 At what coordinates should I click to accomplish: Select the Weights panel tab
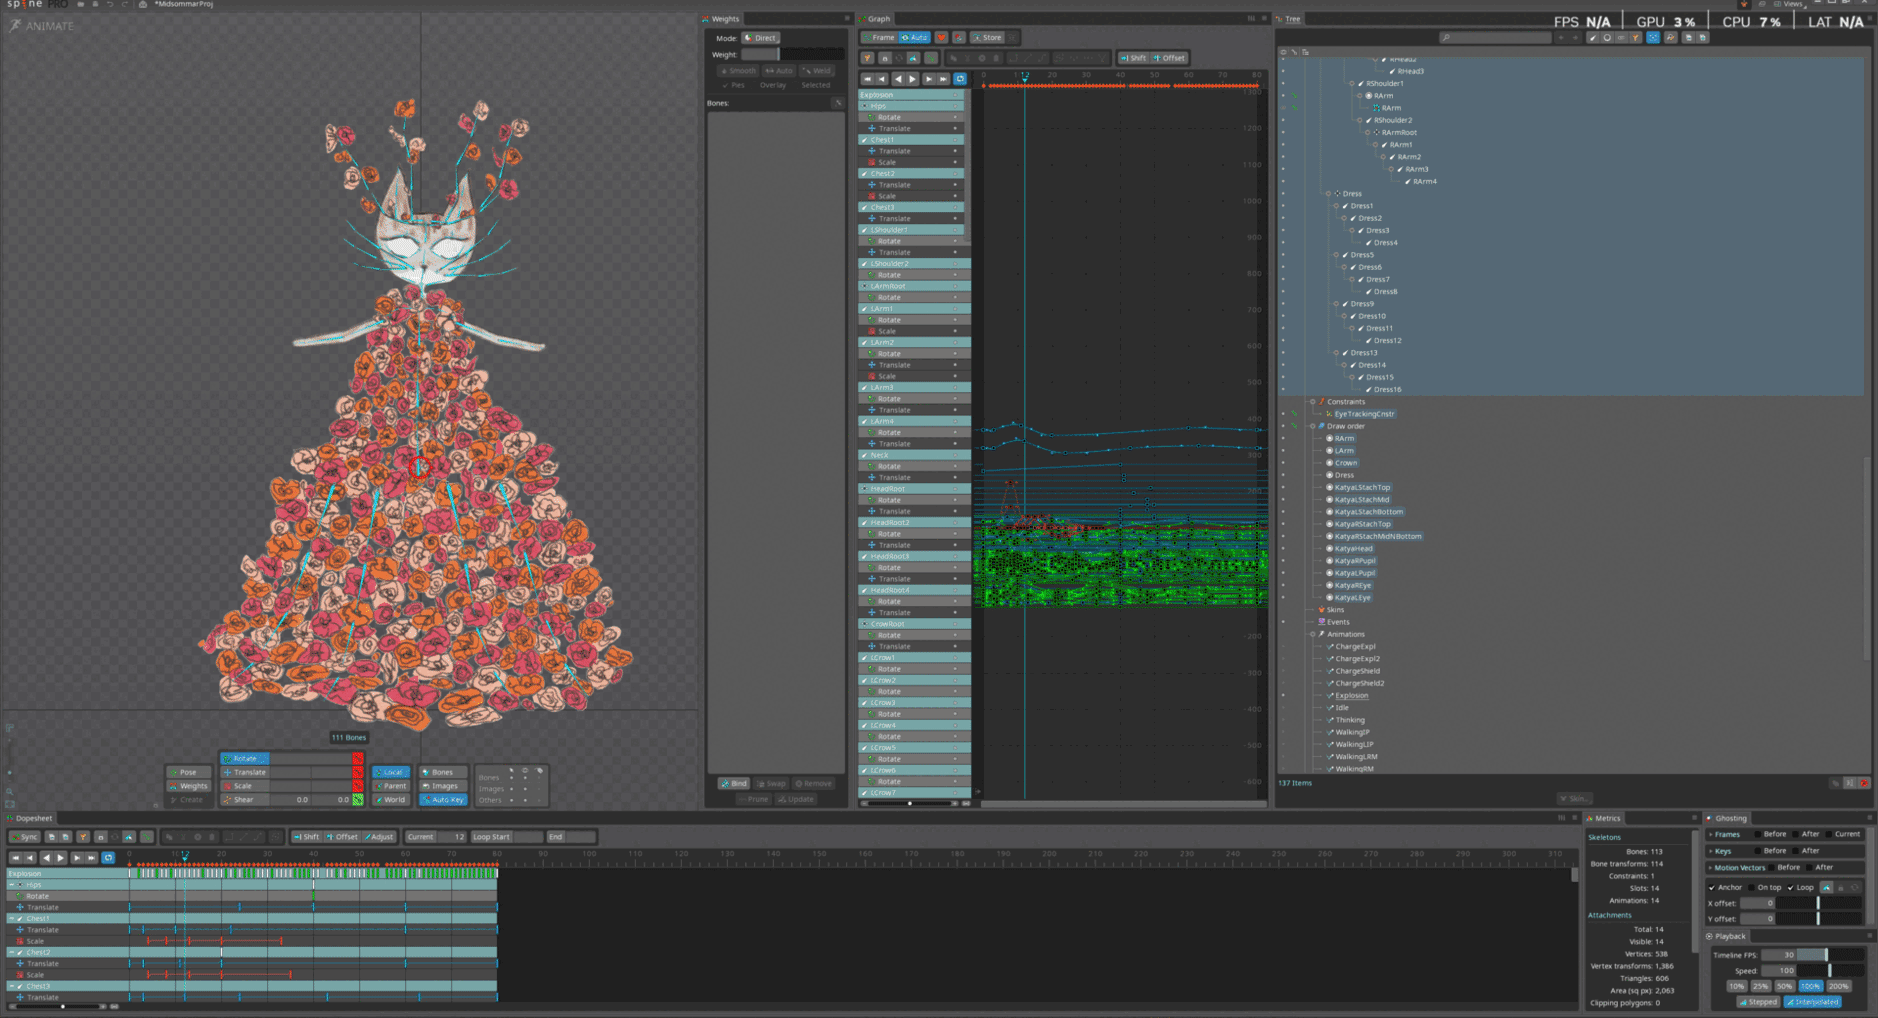724,19
